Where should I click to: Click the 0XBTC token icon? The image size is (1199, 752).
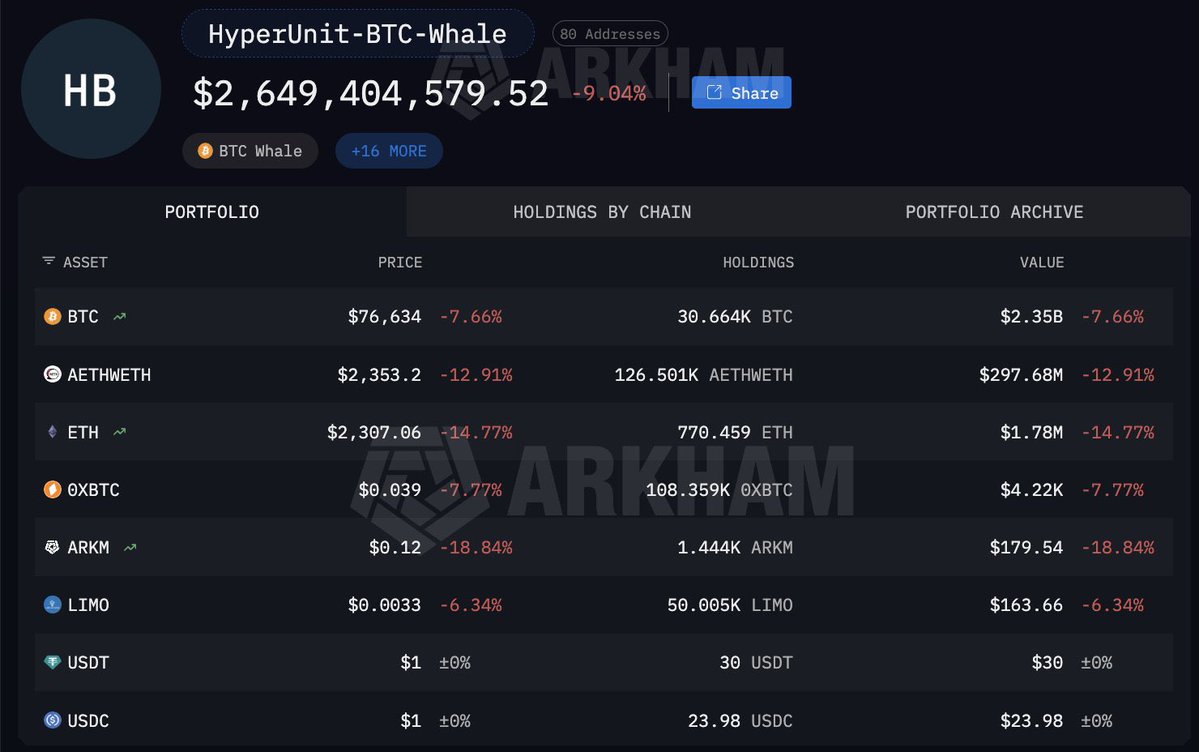53,490
